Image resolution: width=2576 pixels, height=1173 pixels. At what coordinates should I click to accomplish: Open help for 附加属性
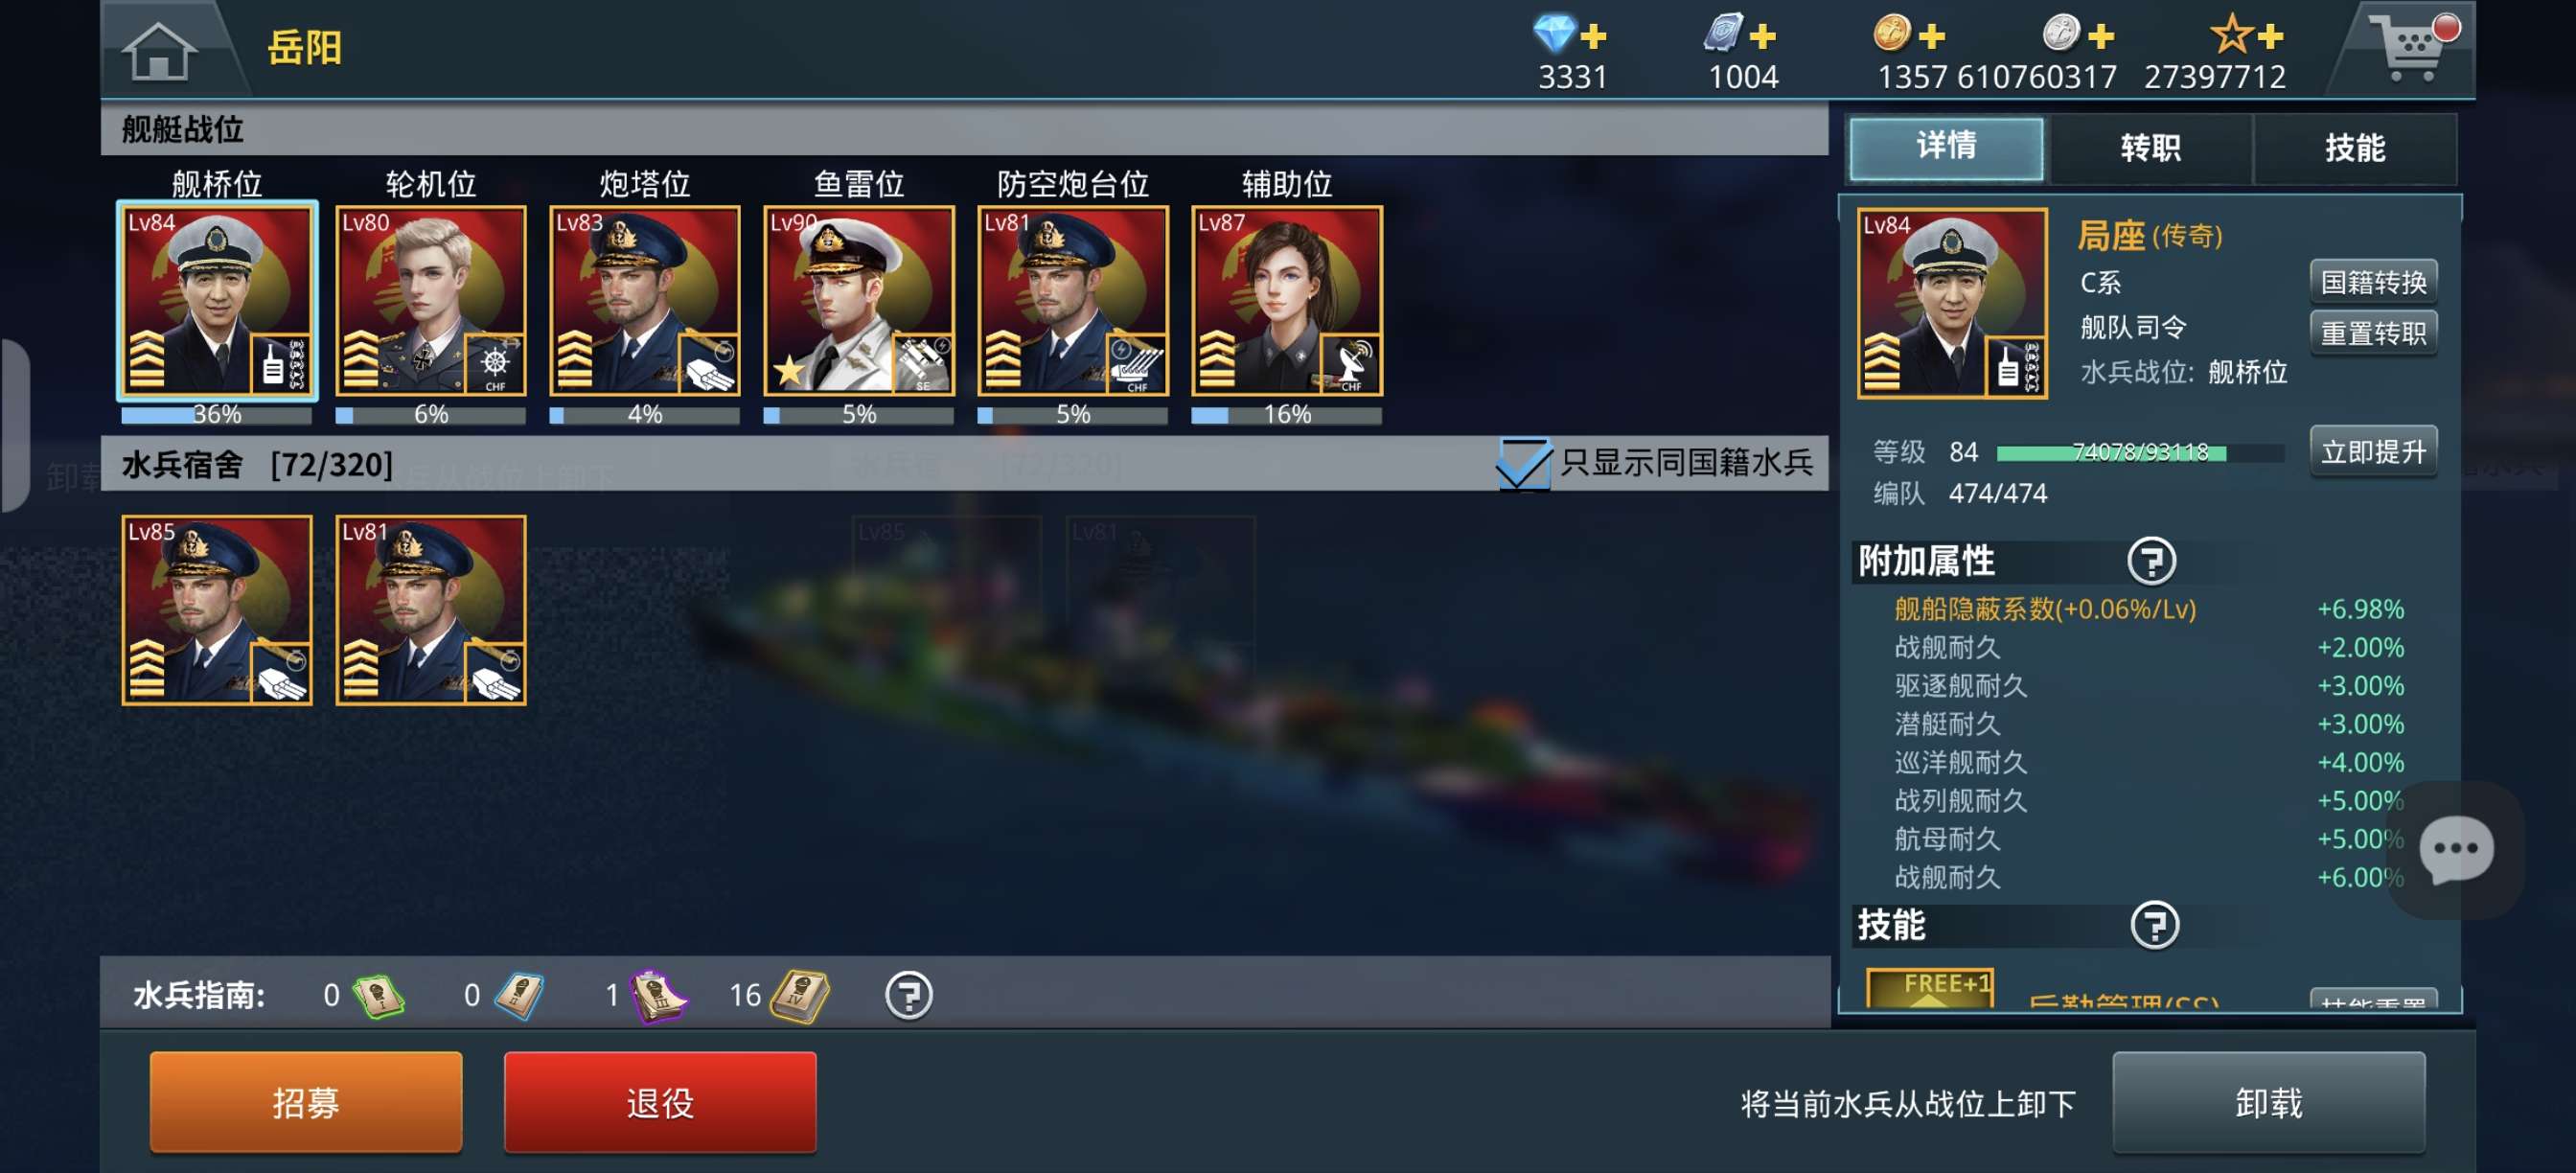click(2151, 561)
